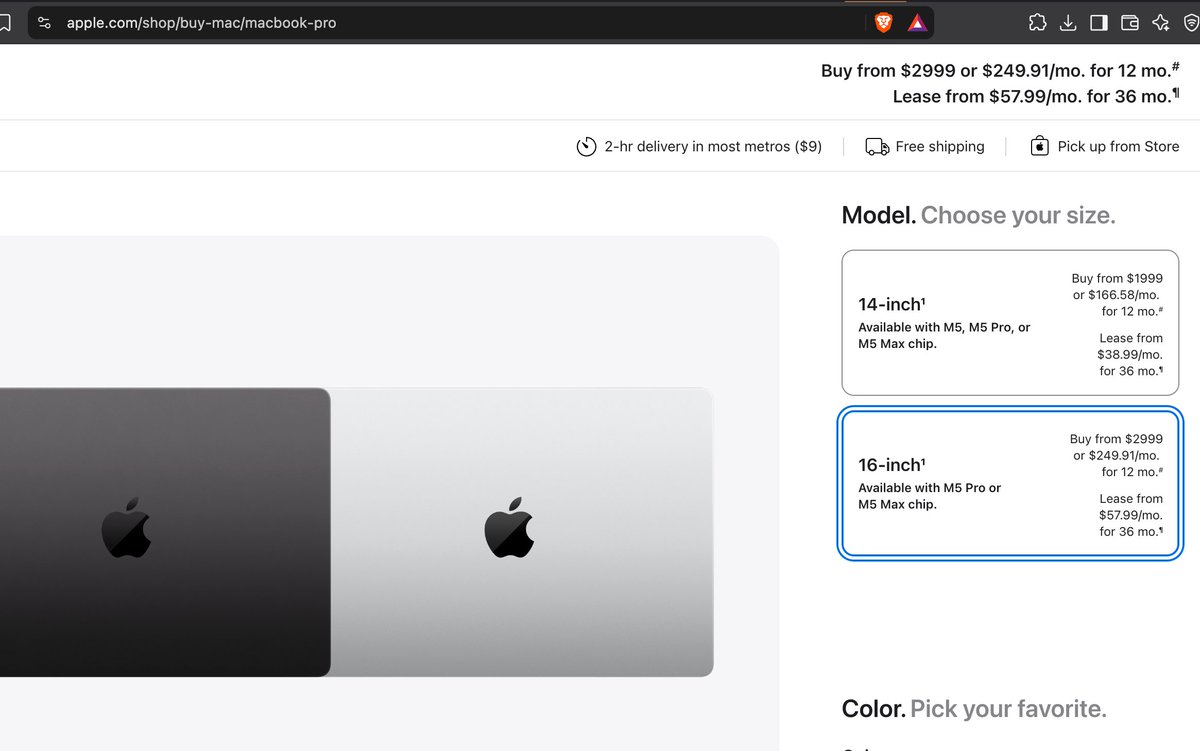Click the Apple Store bag icon
This screenshot has height=751, width=1200.
coord(1040,146)
